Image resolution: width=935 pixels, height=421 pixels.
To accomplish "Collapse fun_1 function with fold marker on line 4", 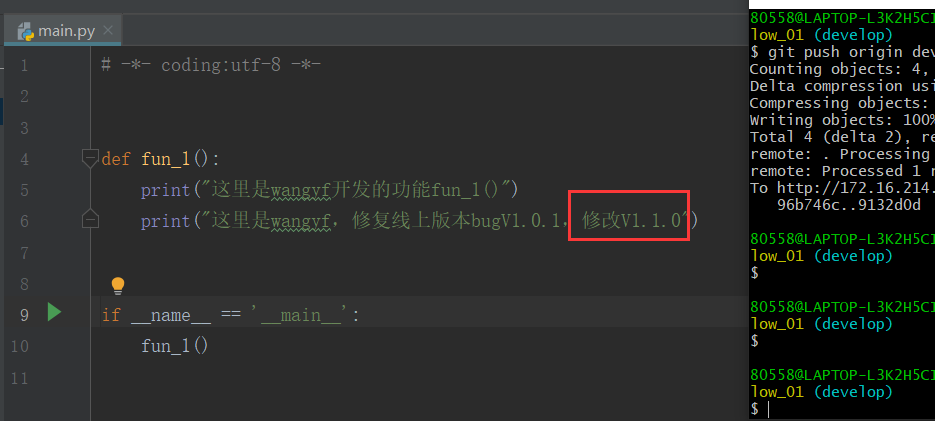I will pyautogui.click(x=90, y=158).
